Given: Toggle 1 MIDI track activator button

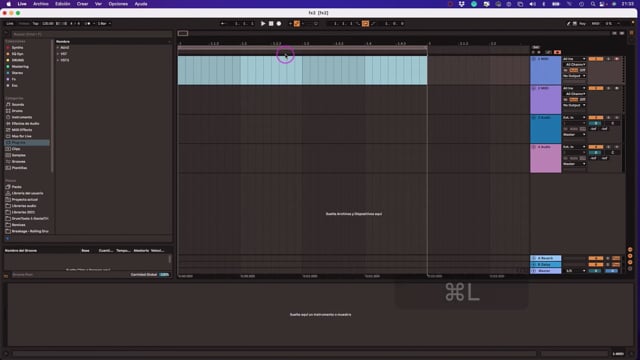Looking at the screenshot, I should point(596,59).
